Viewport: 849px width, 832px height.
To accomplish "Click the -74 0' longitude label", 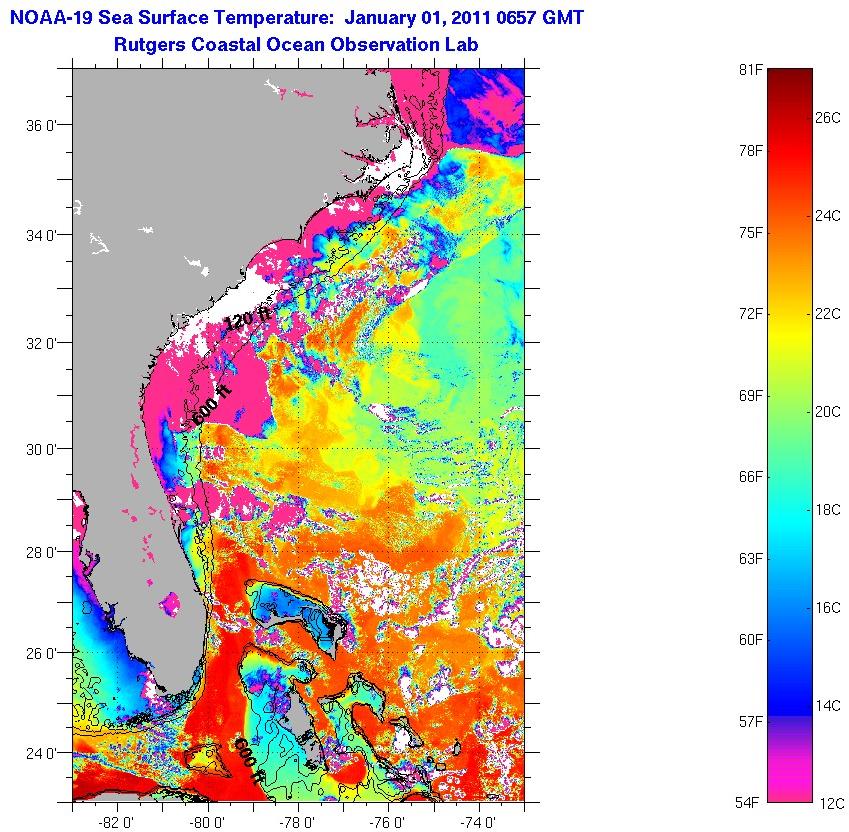I will pyautogui.click(x=478, y=823).
